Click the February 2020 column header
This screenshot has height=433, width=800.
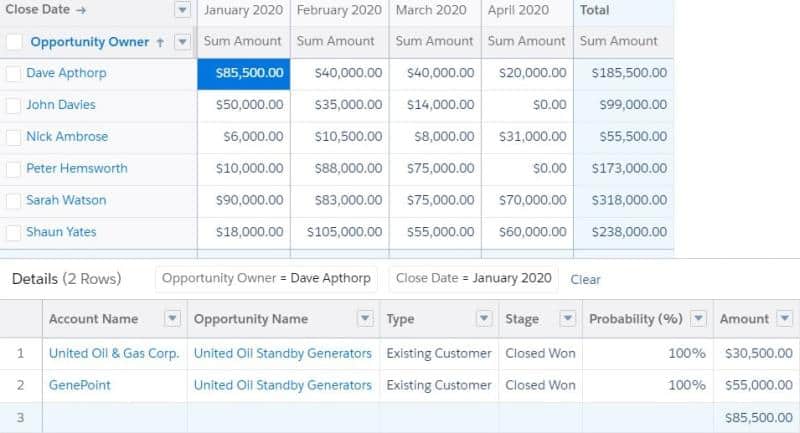(340, 10)
